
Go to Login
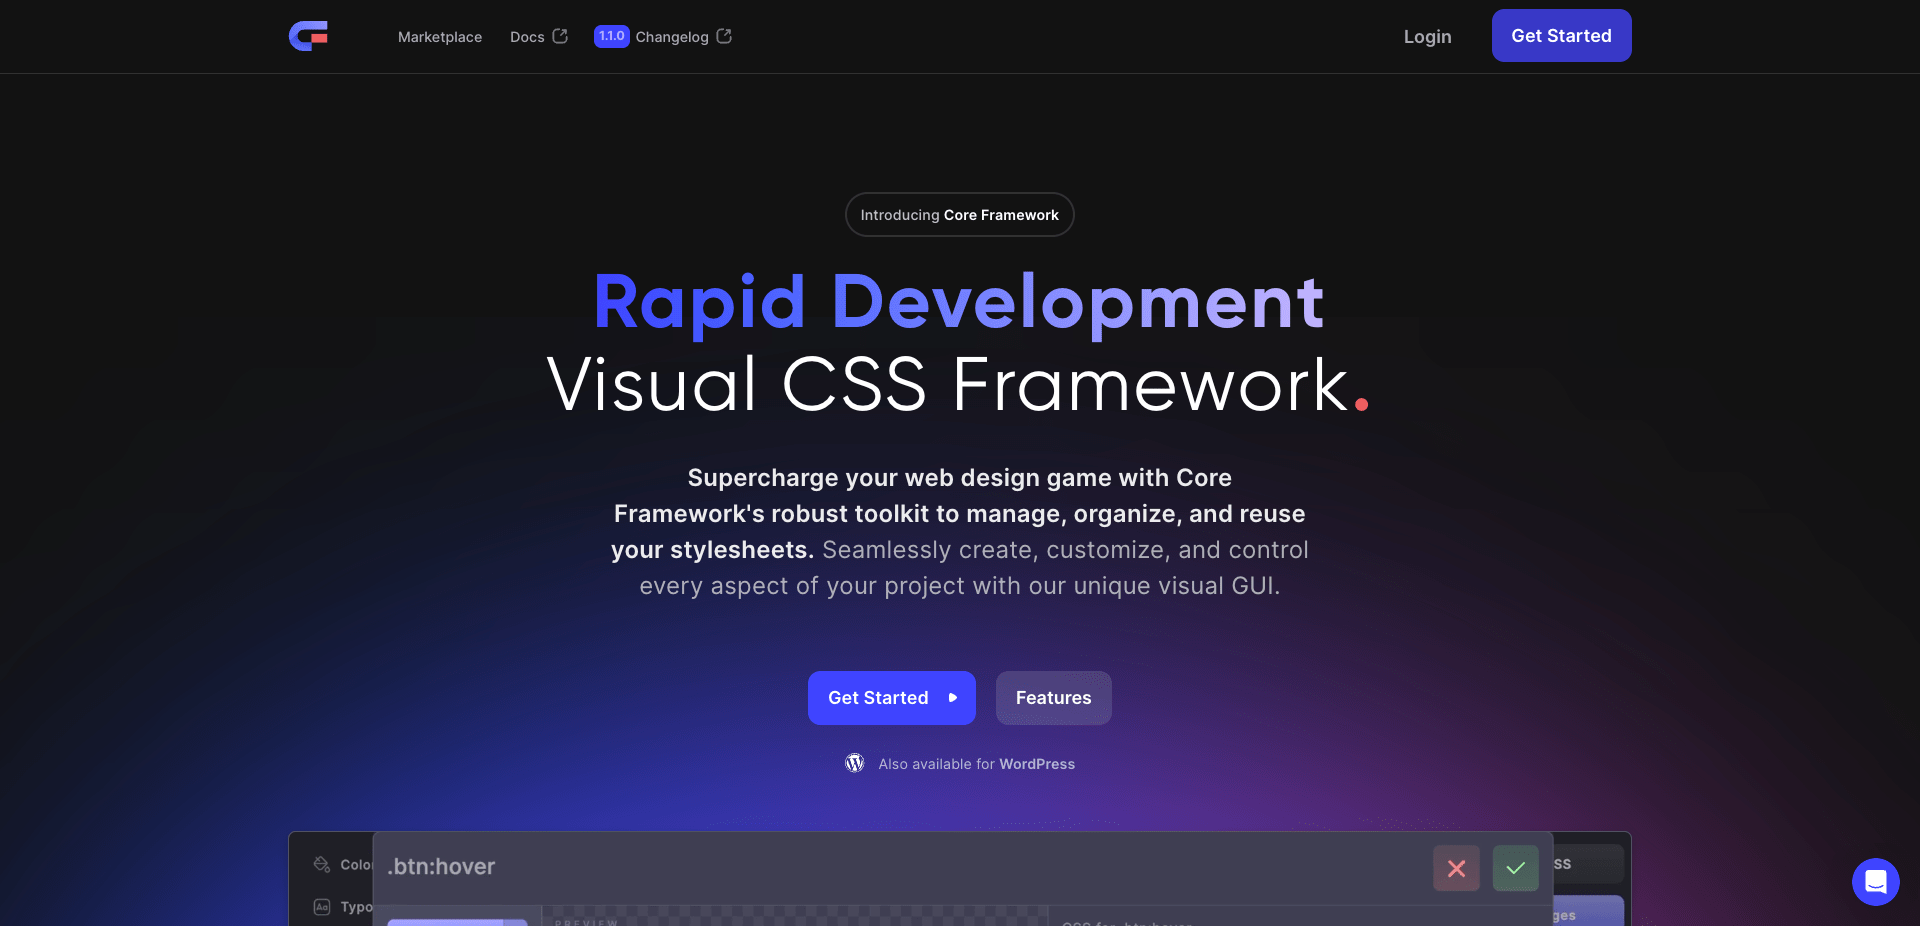click(x=1427, y=36)
